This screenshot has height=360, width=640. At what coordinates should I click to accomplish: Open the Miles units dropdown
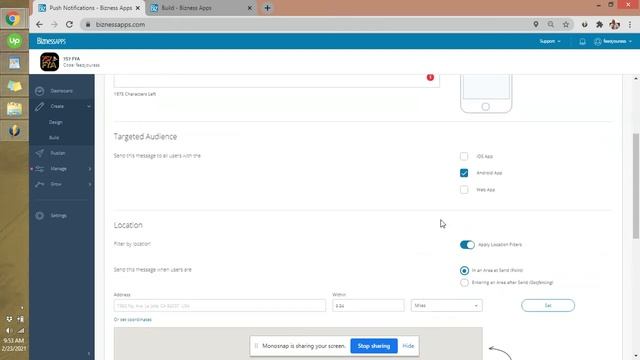coord(446,306)
